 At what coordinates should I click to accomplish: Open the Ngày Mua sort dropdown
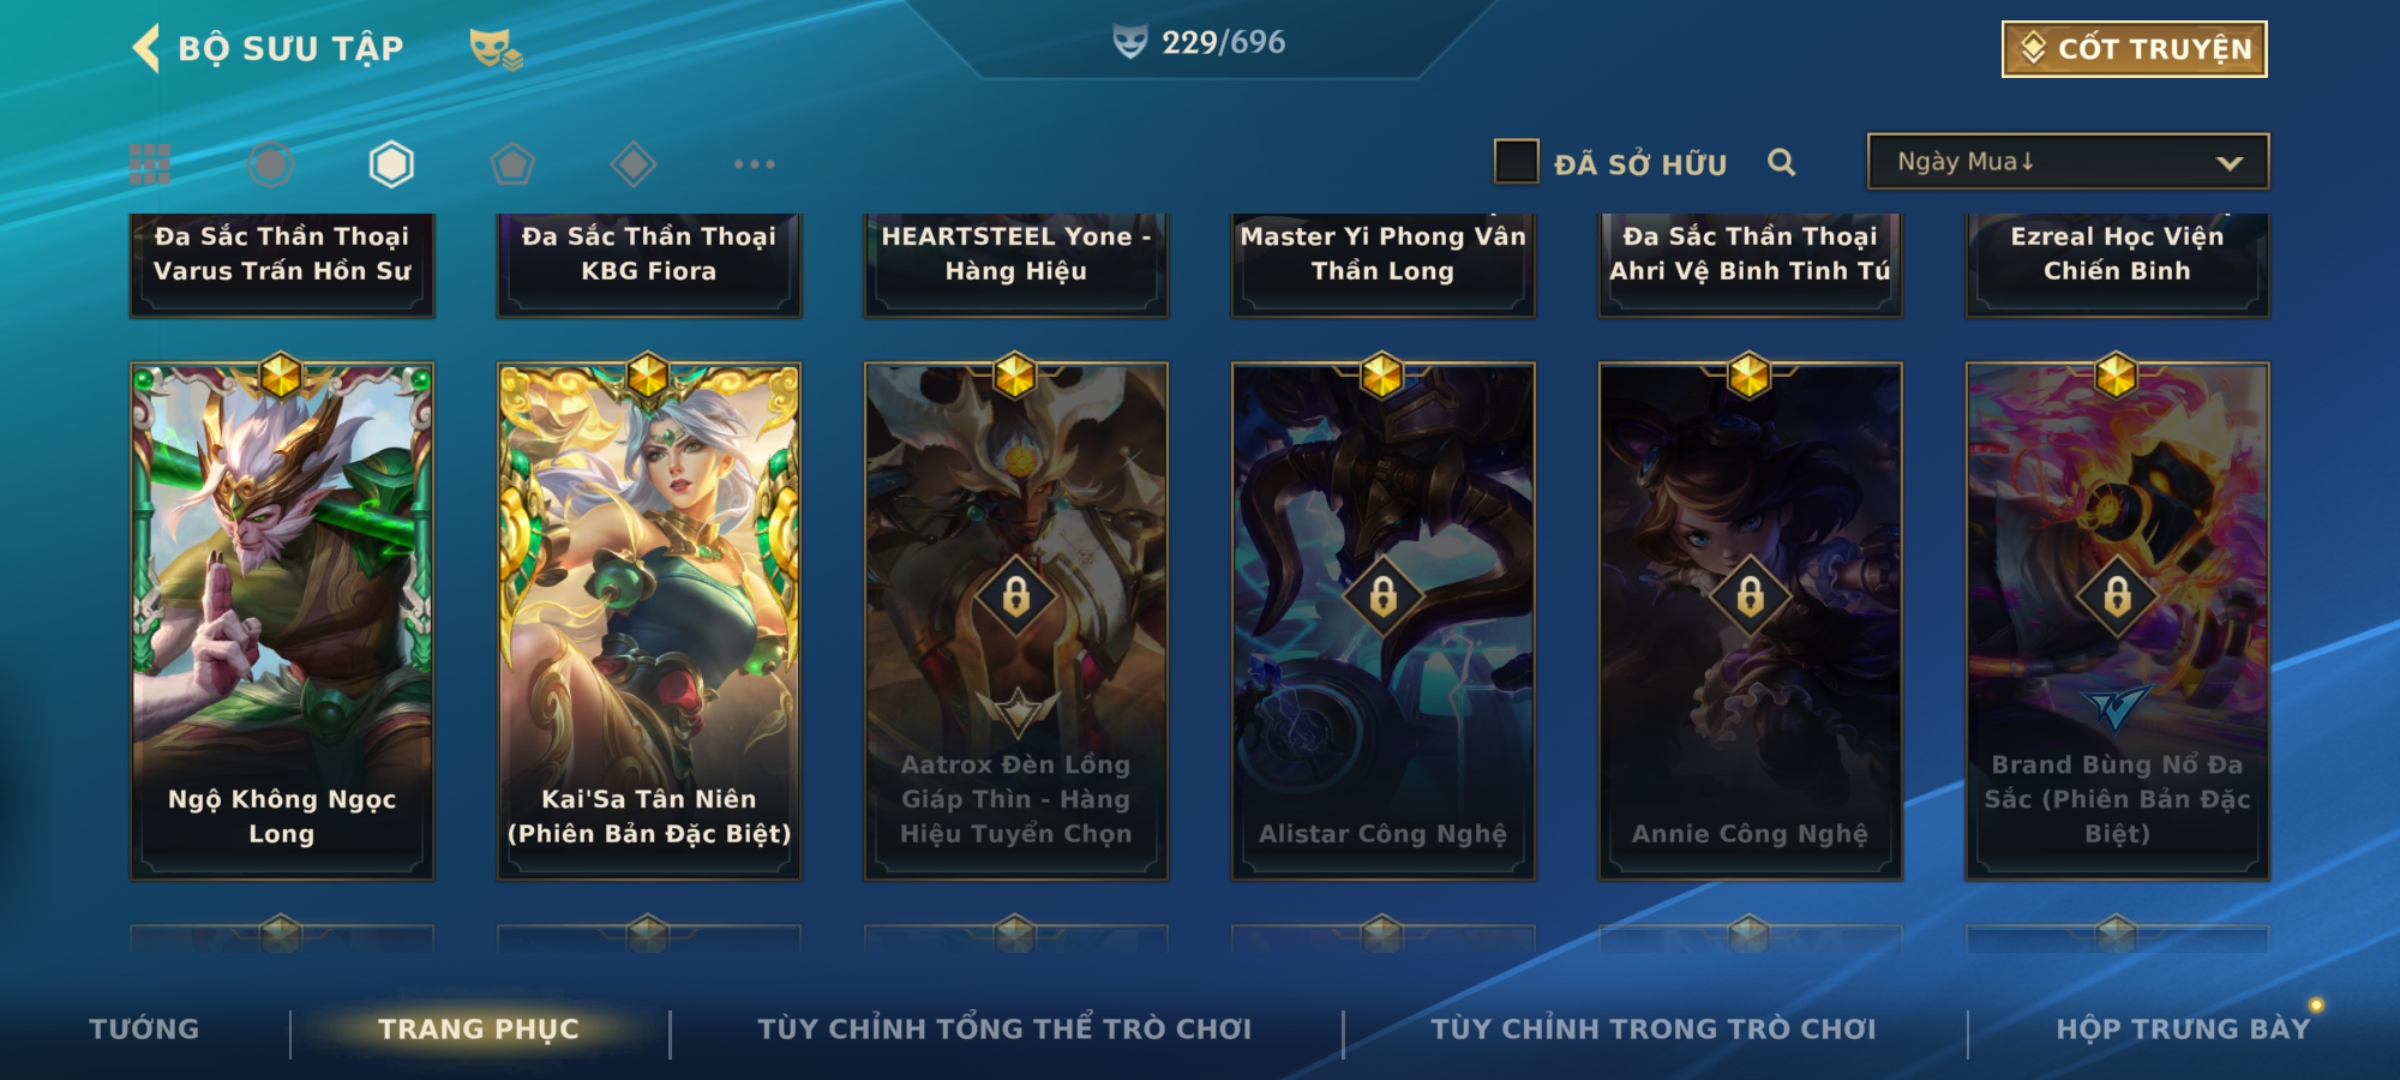point(2068,161)
